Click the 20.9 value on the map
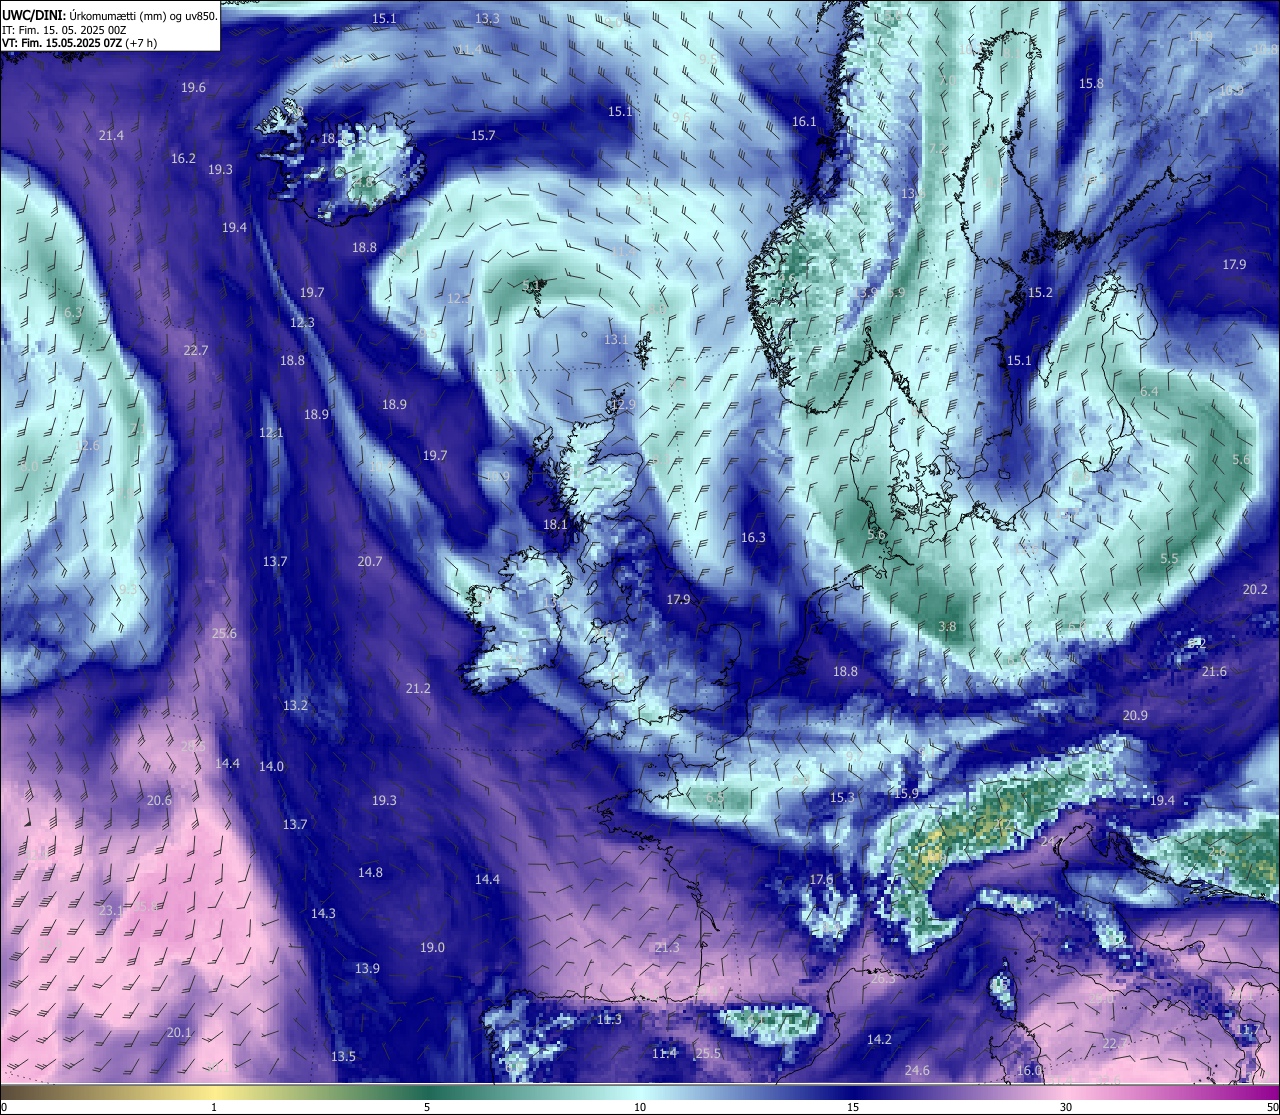Viewport: 1280px width, 1115px height. [1135, 716]
